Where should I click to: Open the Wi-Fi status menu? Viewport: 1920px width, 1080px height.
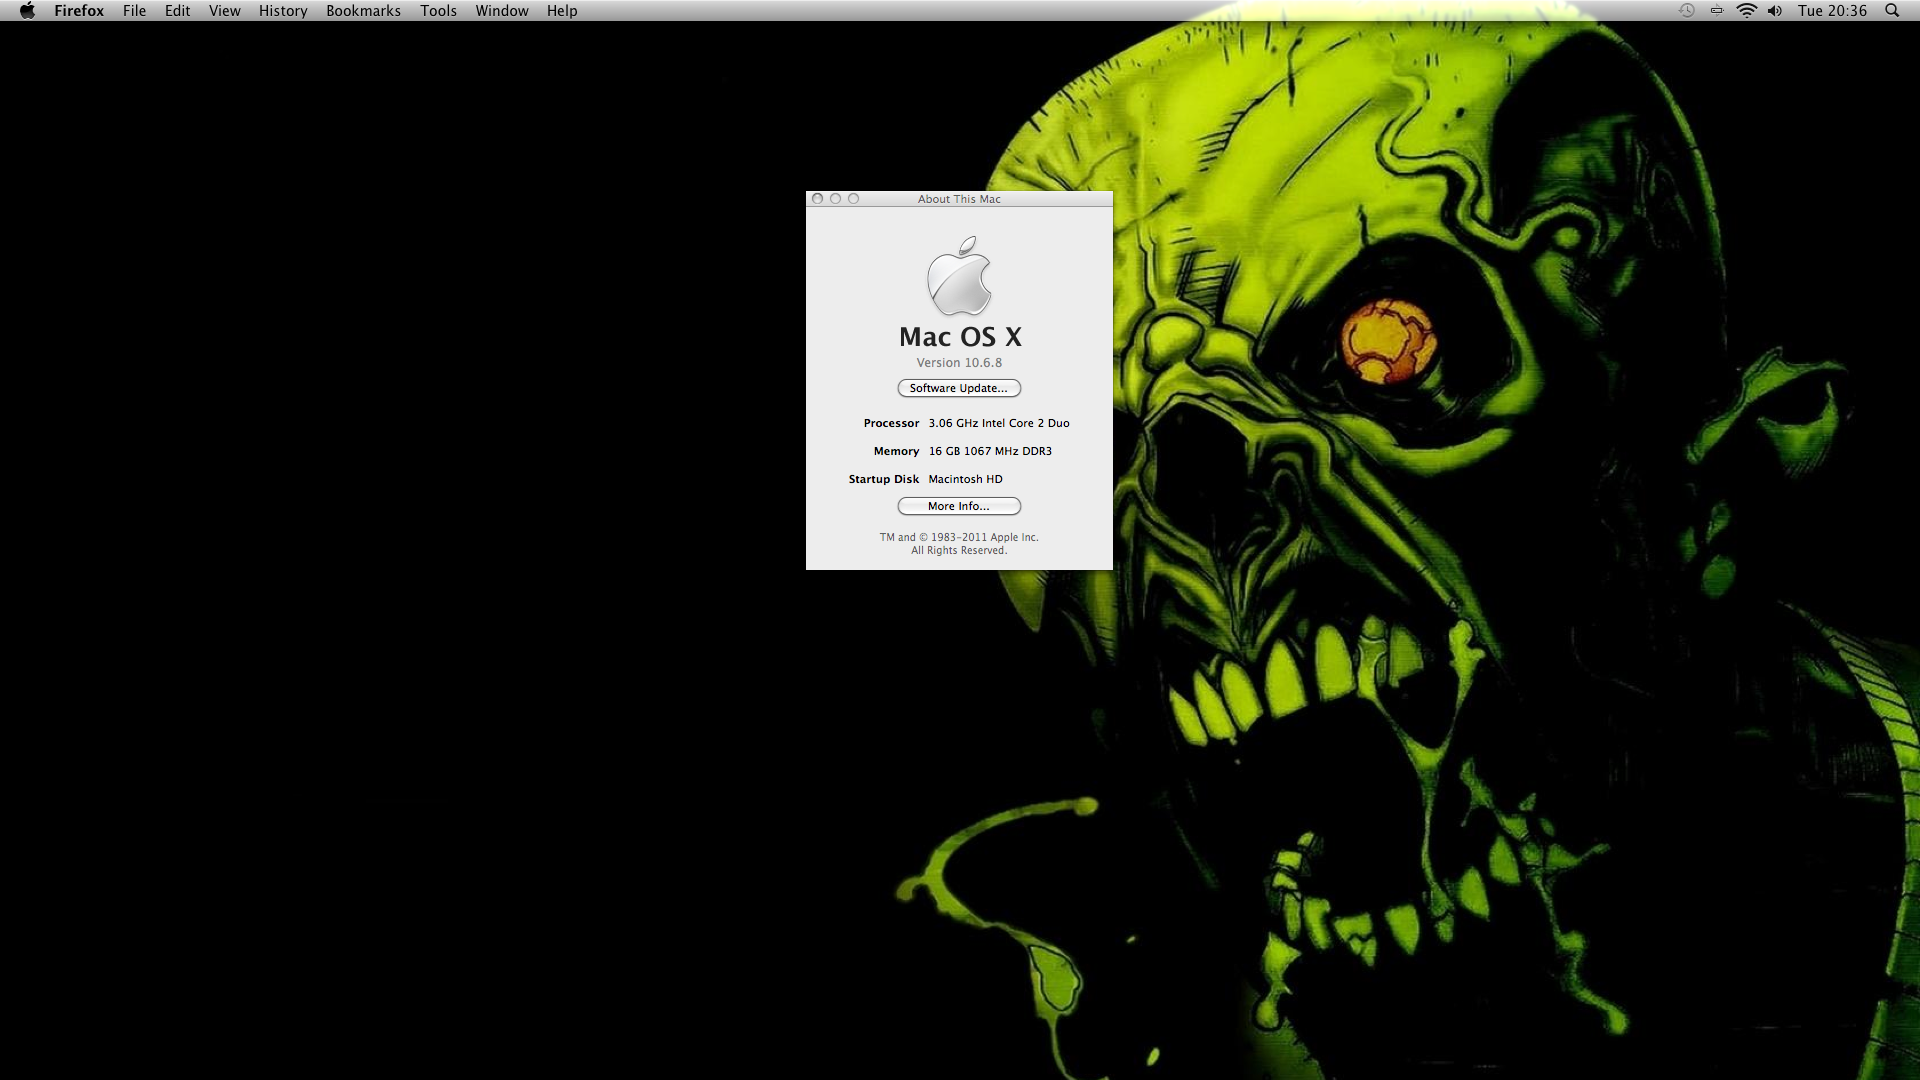1746,11
